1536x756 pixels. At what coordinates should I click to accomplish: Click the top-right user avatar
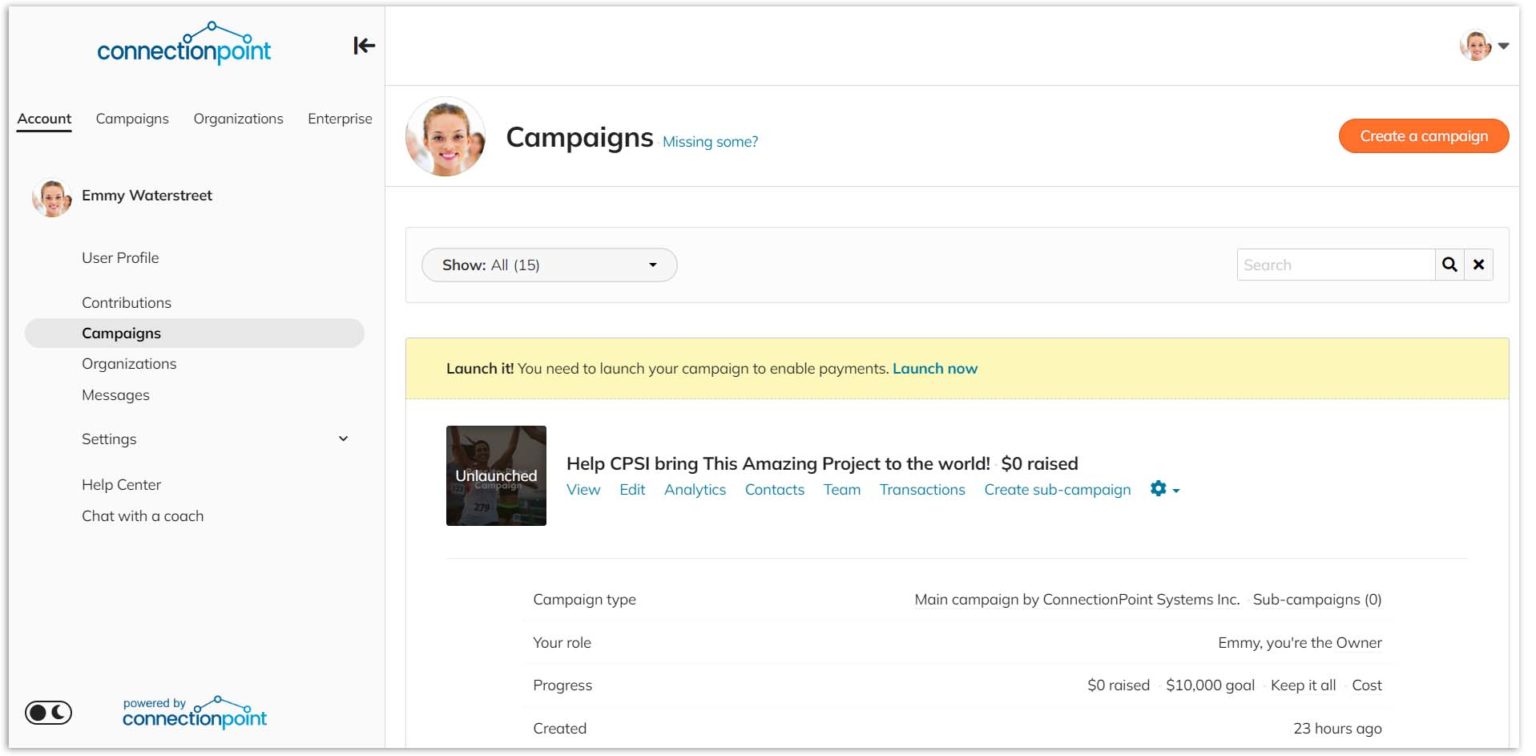[1475, 46]
